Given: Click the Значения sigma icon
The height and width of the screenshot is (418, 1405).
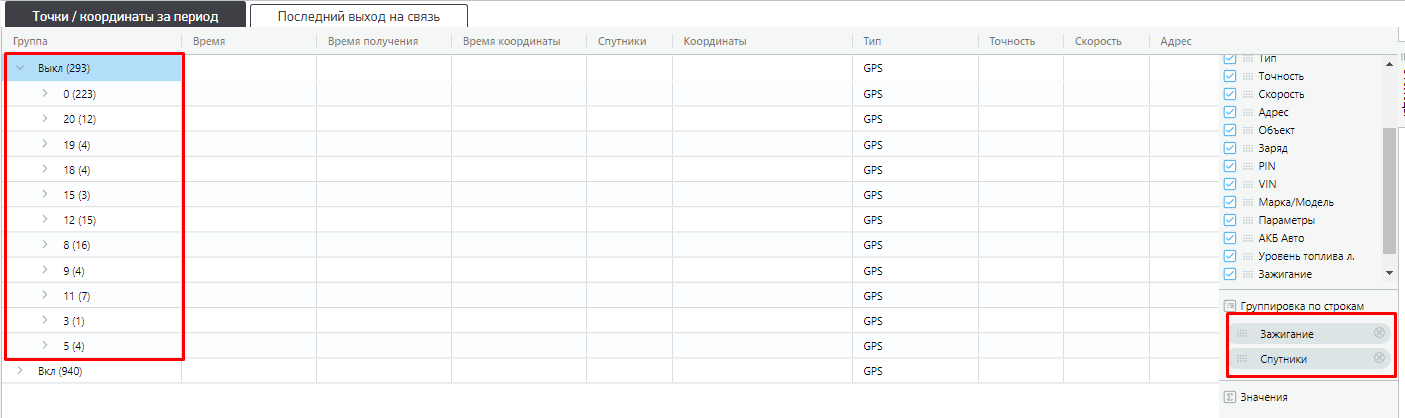Looking at the screenshot, I should (x=1230, y=397).
